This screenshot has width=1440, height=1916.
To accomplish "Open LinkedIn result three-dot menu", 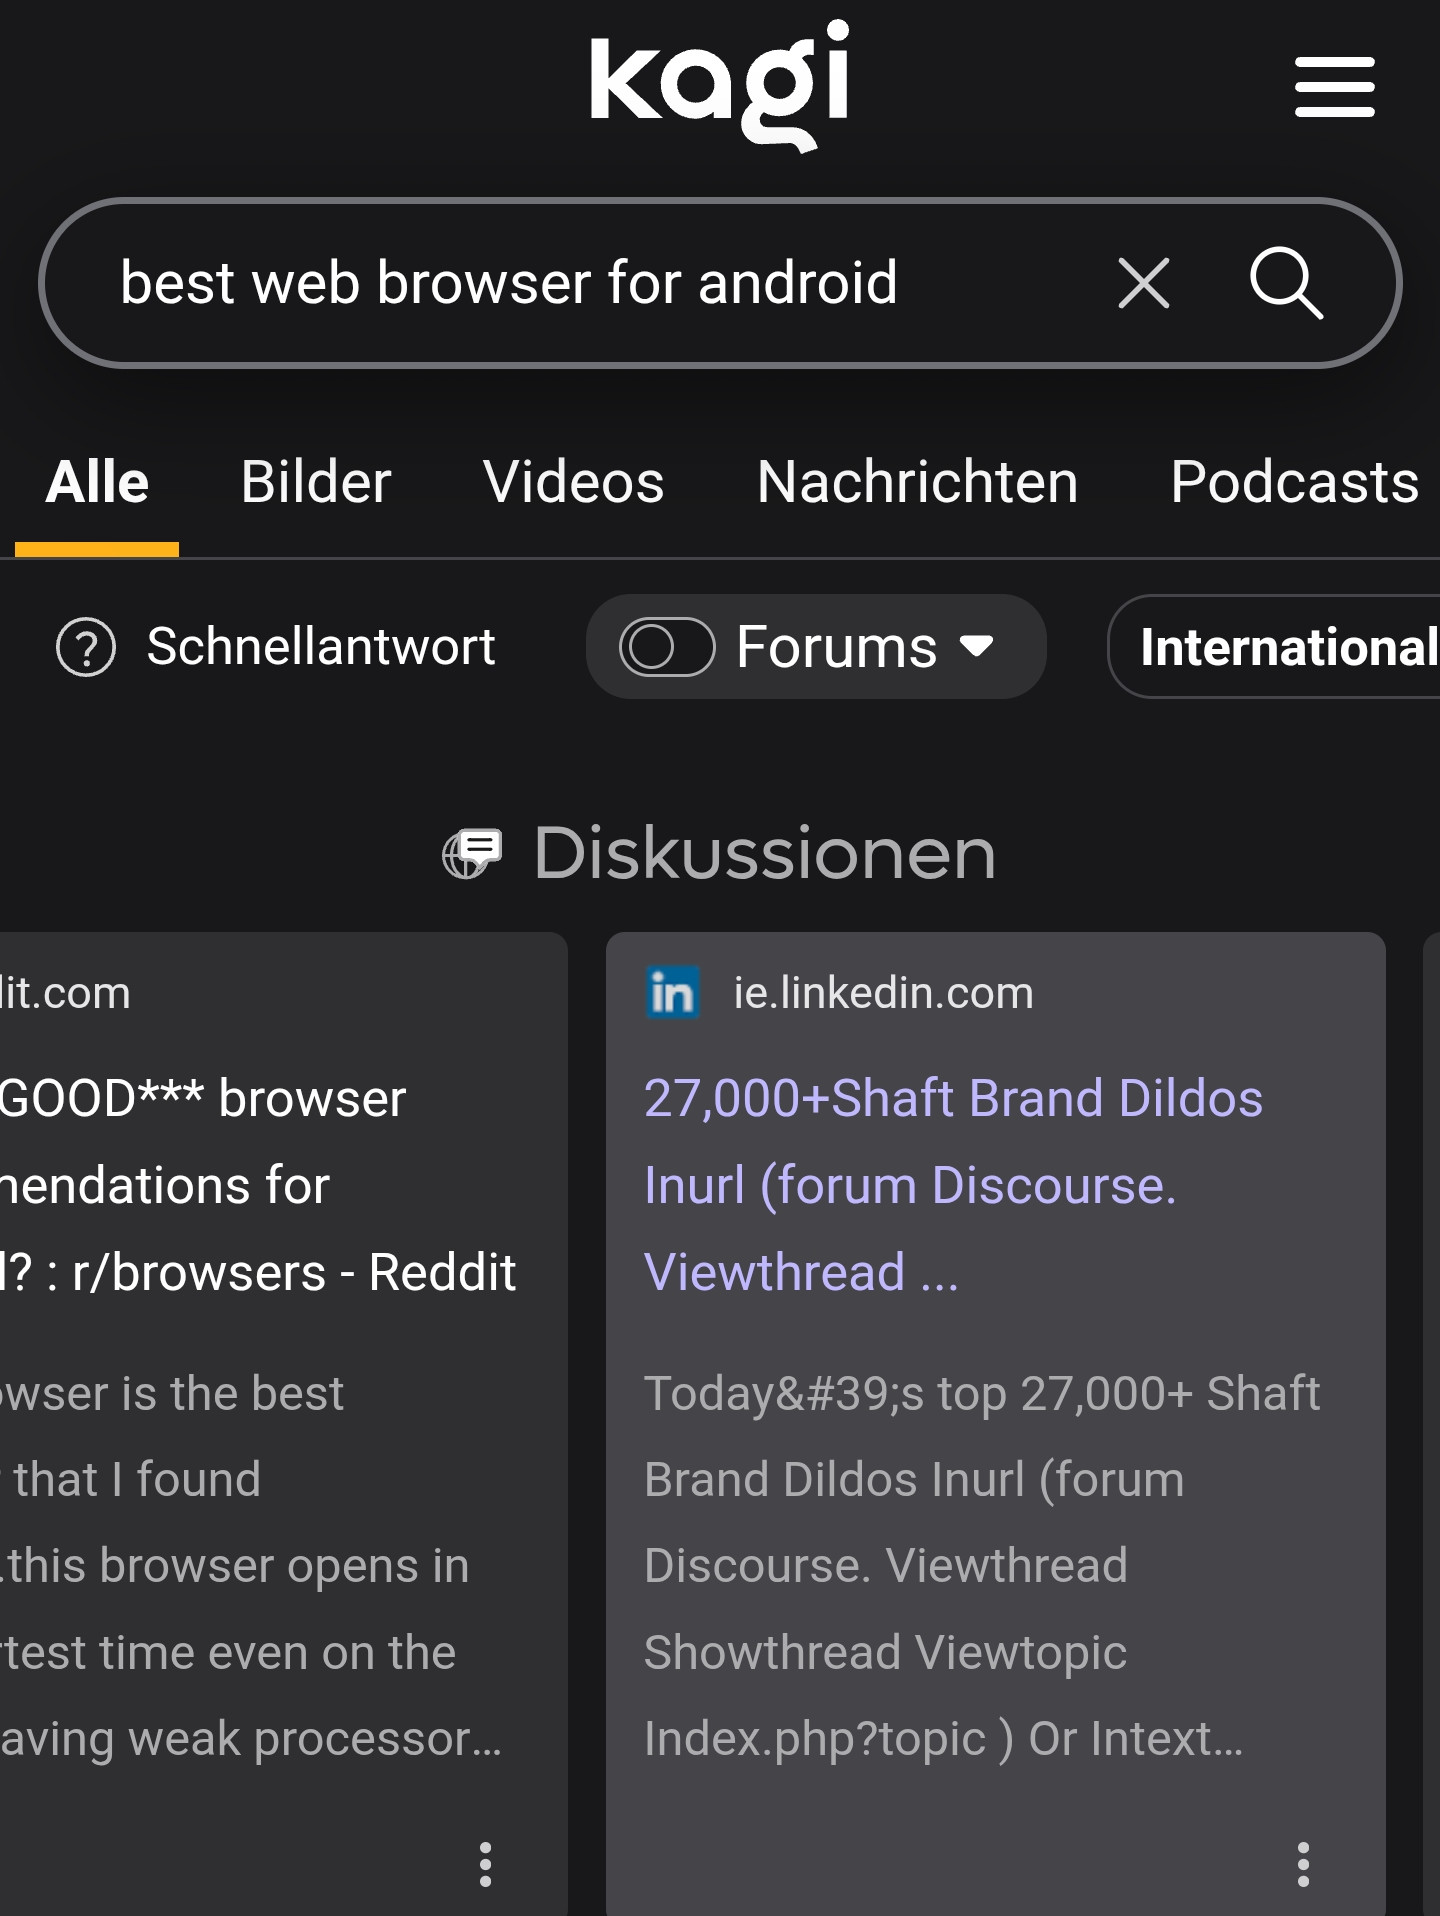I will pyautogui.click(x=1302, y=1864).
